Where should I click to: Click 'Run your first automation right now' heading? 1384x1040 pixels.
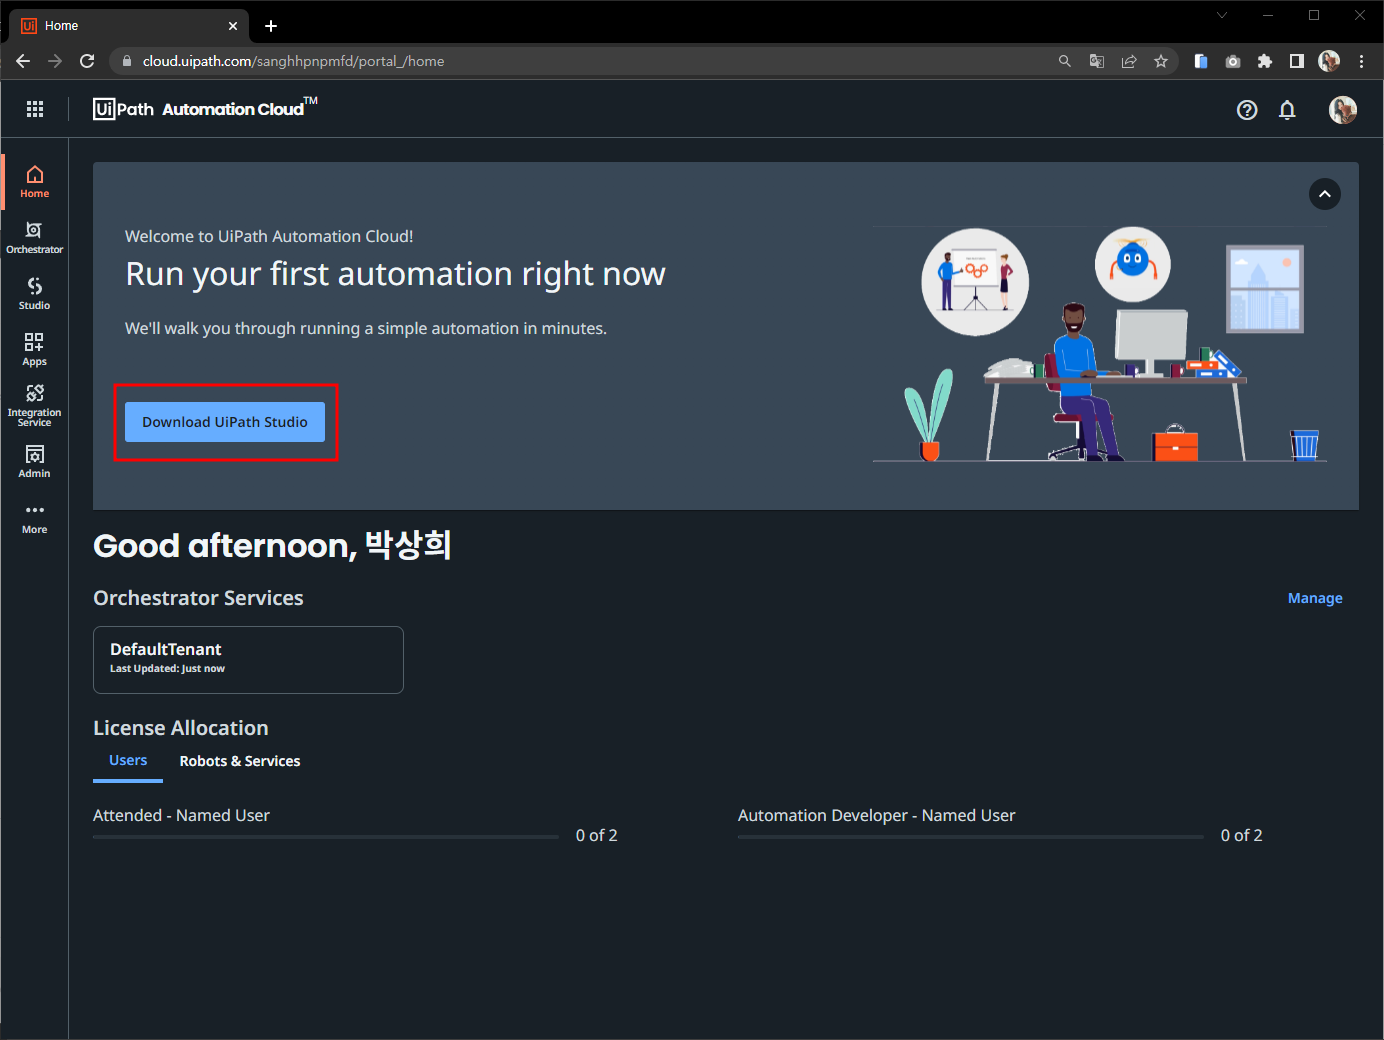(395, 274)
